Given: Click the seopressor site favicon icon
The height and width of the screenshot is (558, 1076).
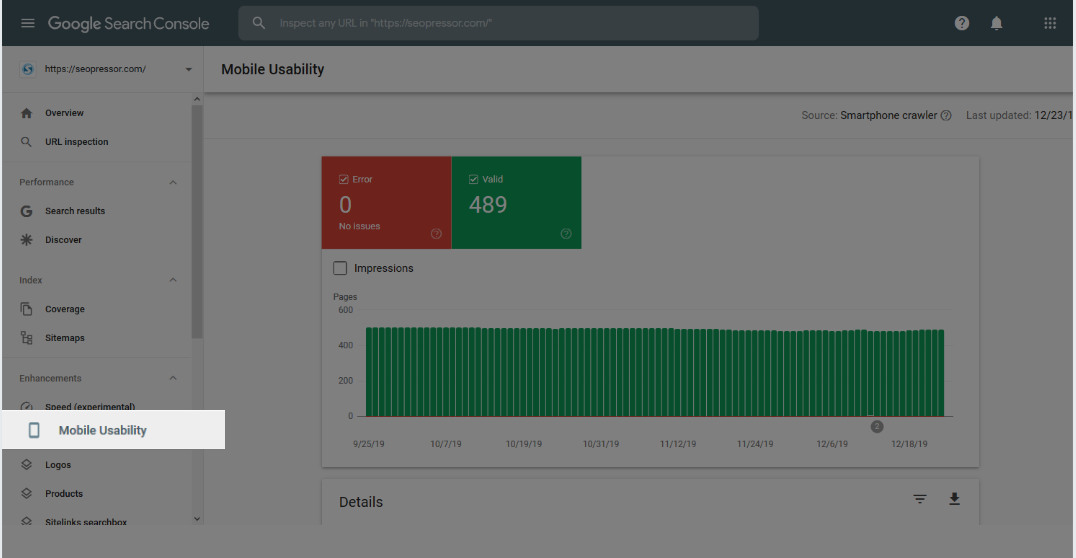Looking at the screenshot, I should [x=27, y=69].
